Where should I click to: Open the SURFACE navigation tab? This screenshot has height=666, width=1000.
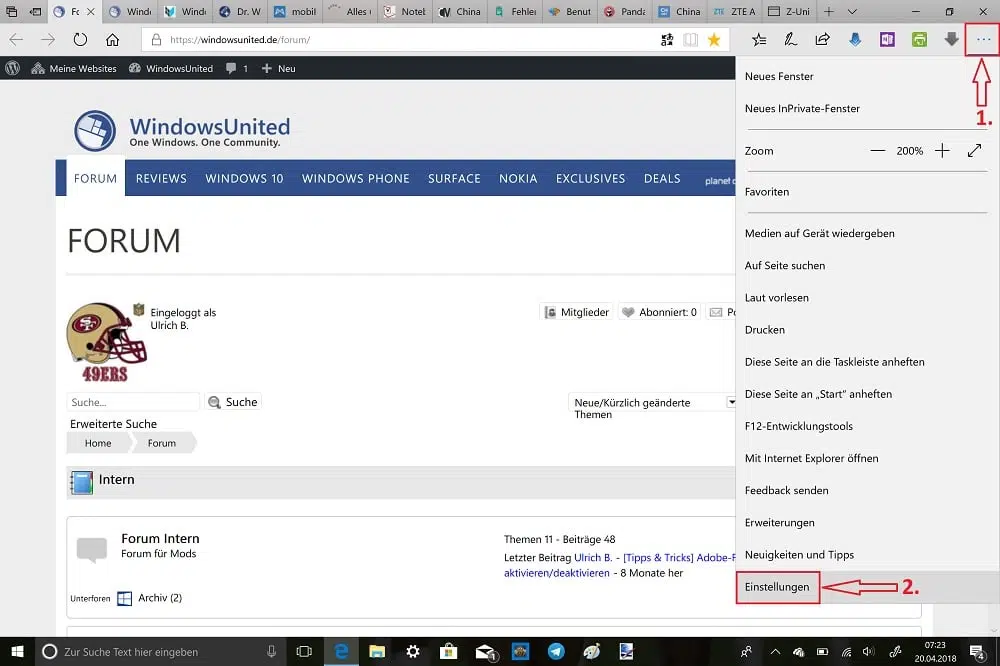point(454,179)
